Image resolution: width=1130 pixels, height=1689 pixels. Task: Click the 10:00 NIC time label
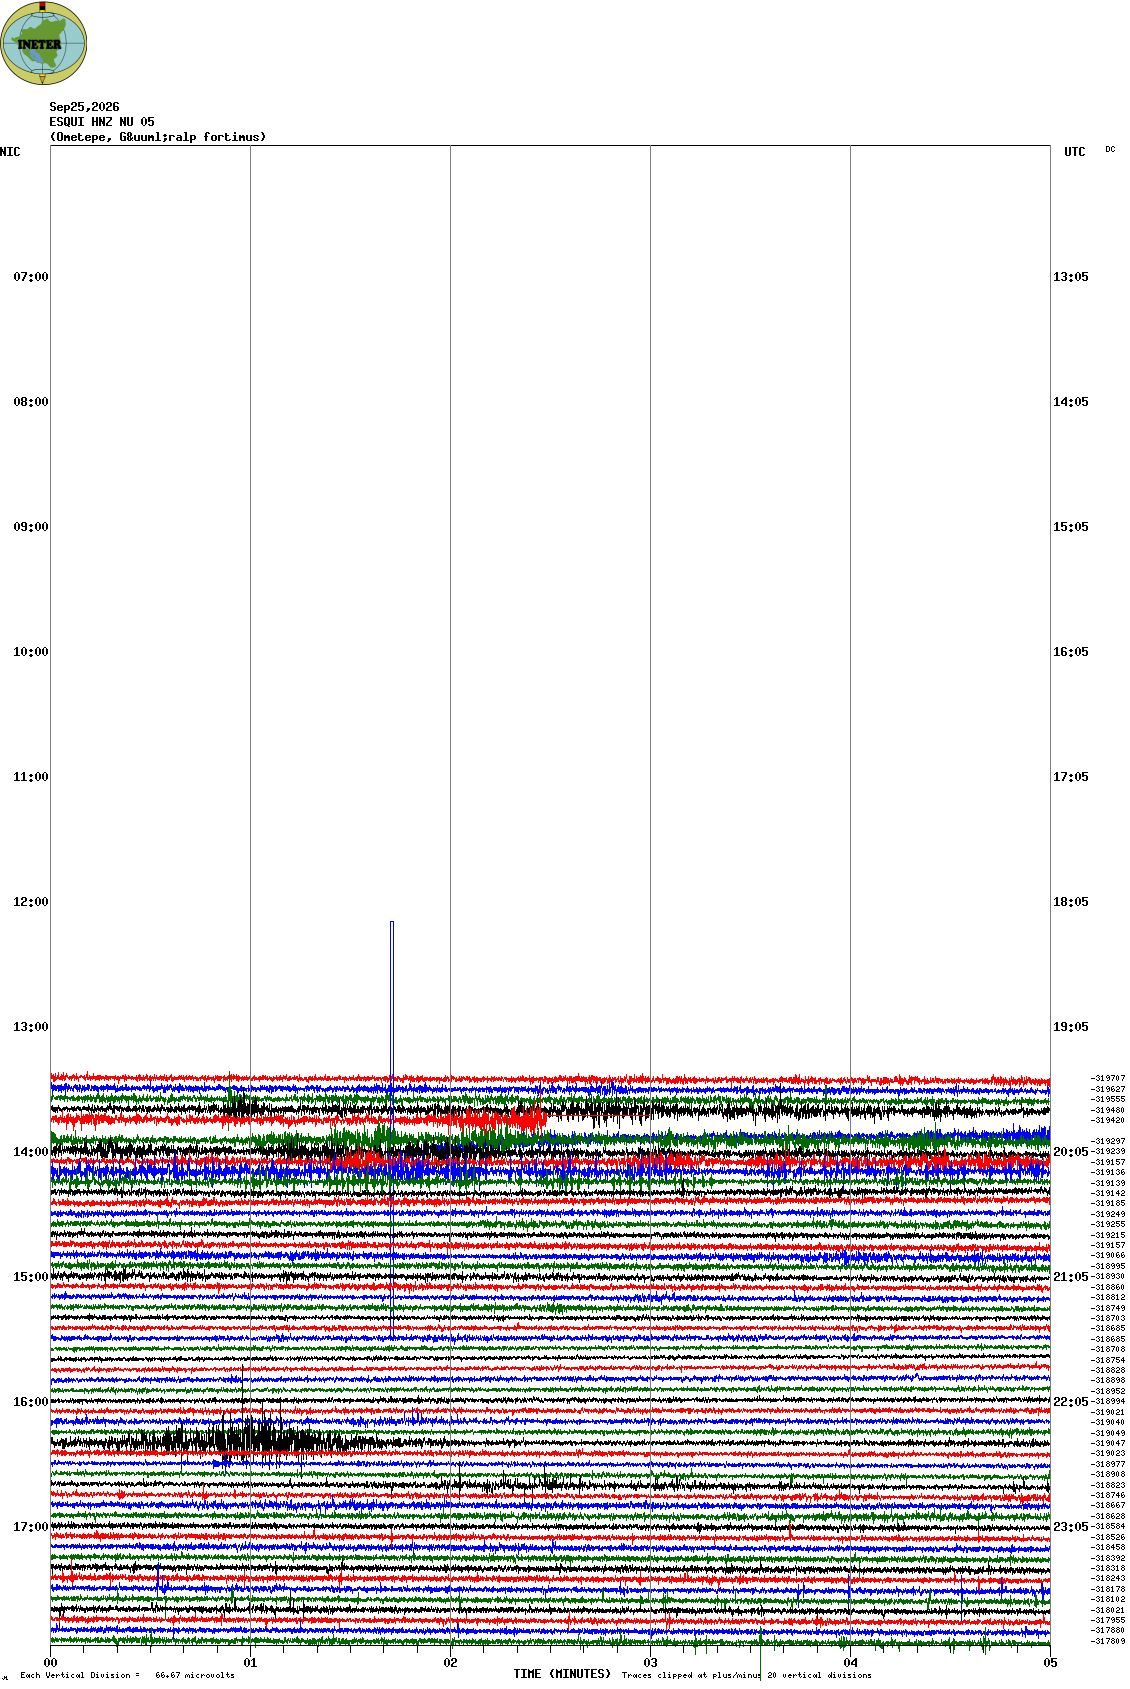pyautogui.click(x=30, y=652)
